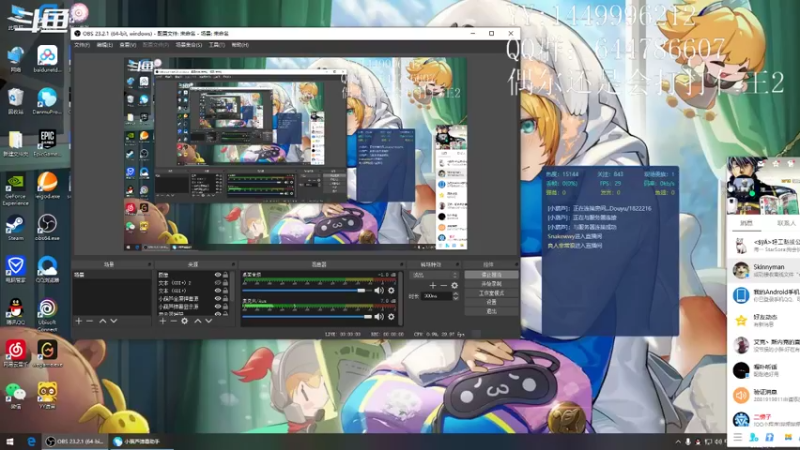Move the selected source down
Image resolution: width=800 pixels, height=450 pixels.
209,321
